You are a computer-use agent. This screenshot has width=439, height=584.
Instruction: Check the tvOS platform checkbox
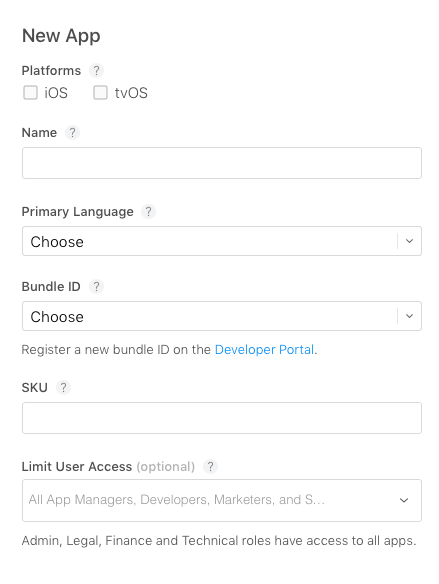101,93
